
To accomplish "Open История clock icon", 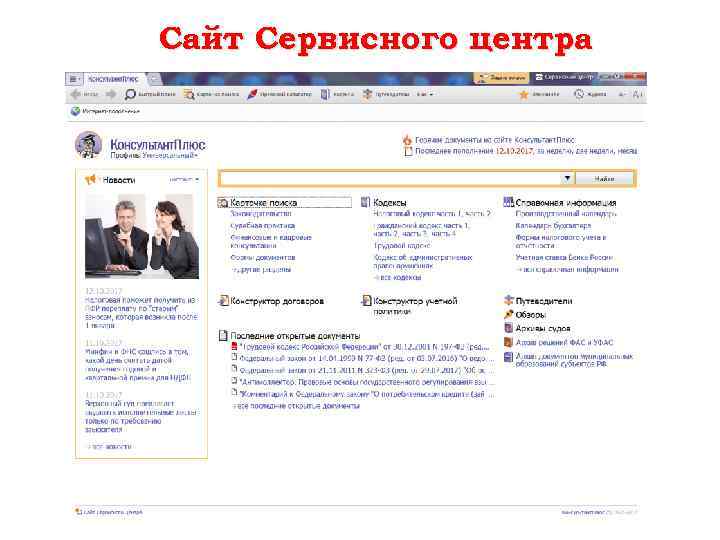I will (579, 95).
